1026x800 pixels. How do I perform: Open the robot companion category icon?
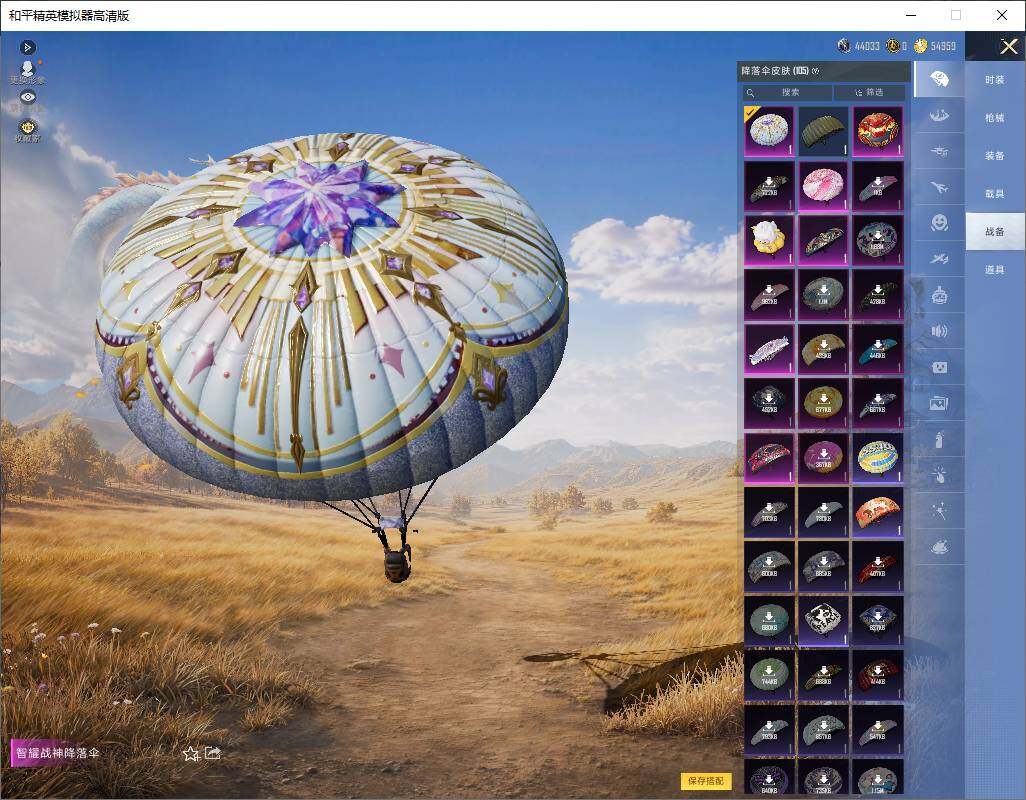click(939, 295)
